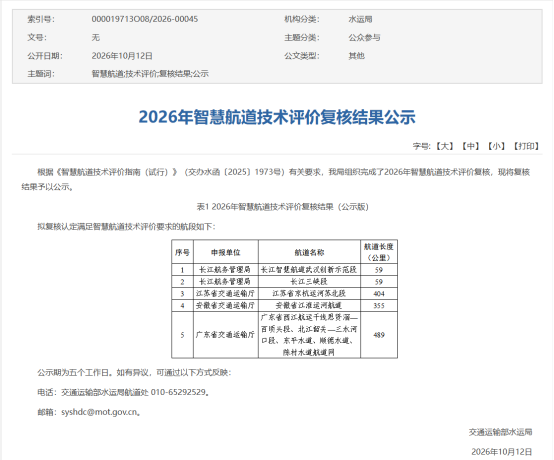Click the keywords 智慧航道;技术评价;复核结果;公示
The image size is (554, 460).
[x=150, y=74]
